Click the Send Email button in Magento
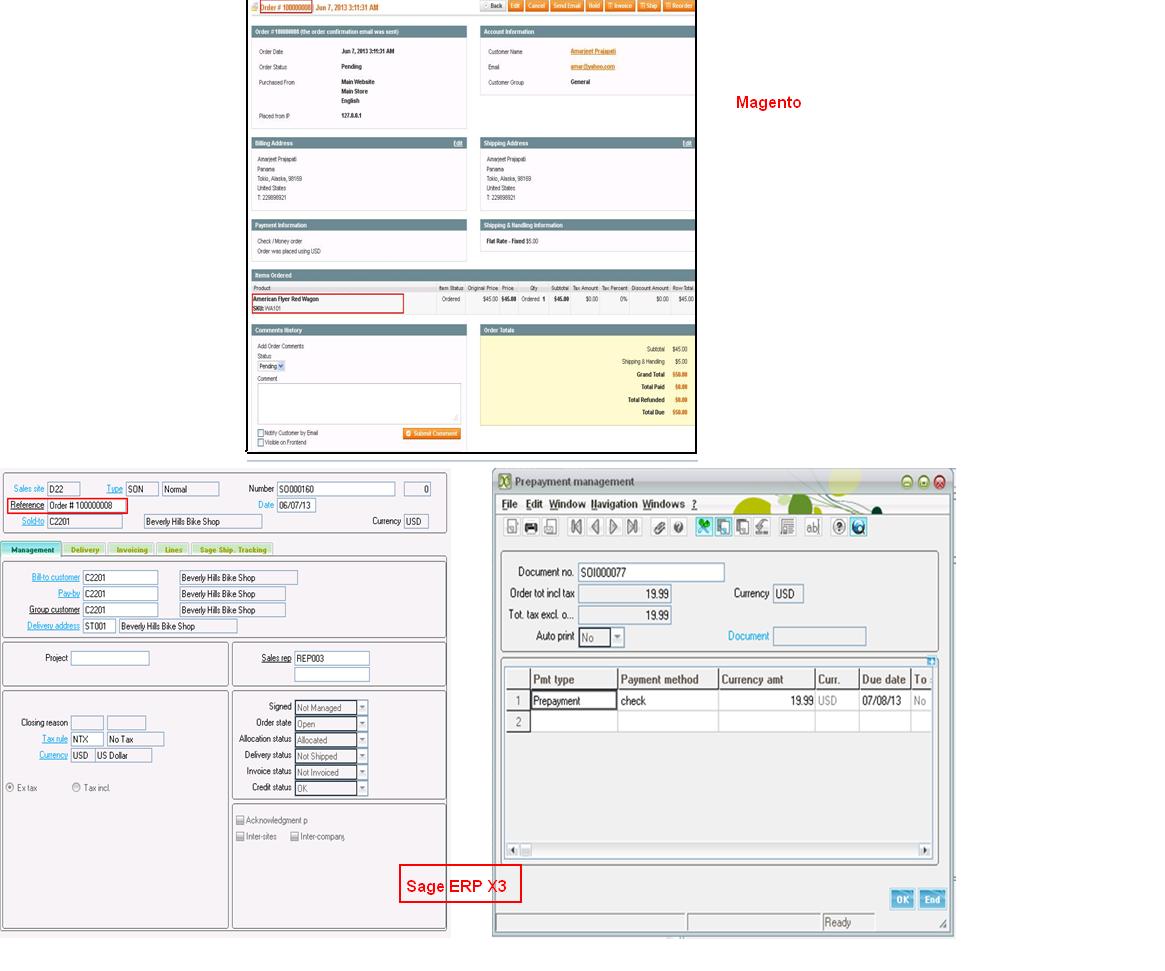 pos(566,6)
